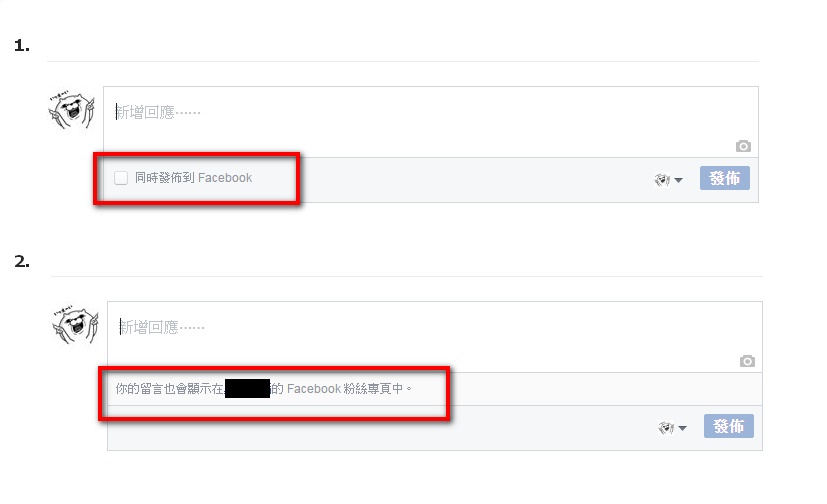Click the large bear avatar beside section 1's comment box
The image size is (827, 504).
pyautogui.click(x=72, y=110)
